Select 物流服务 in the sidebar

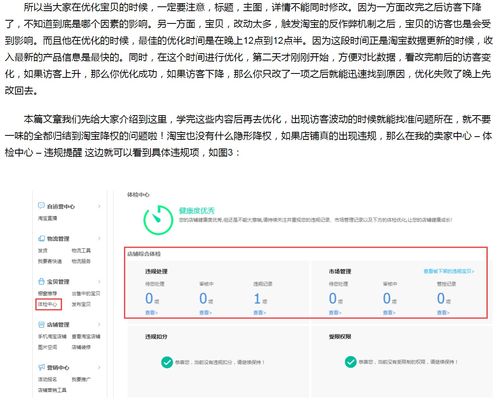(81, 261)
